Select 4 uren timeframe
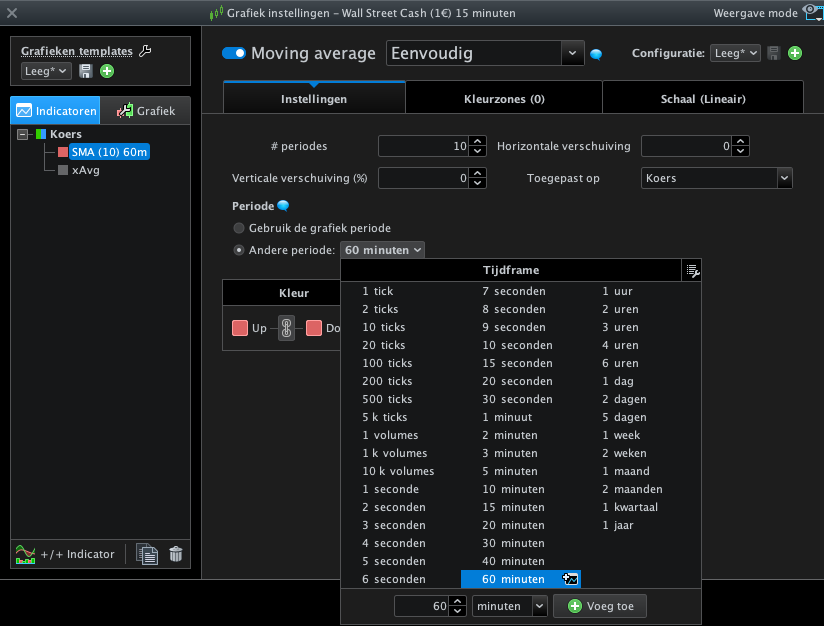 click(x=621, y=345)
